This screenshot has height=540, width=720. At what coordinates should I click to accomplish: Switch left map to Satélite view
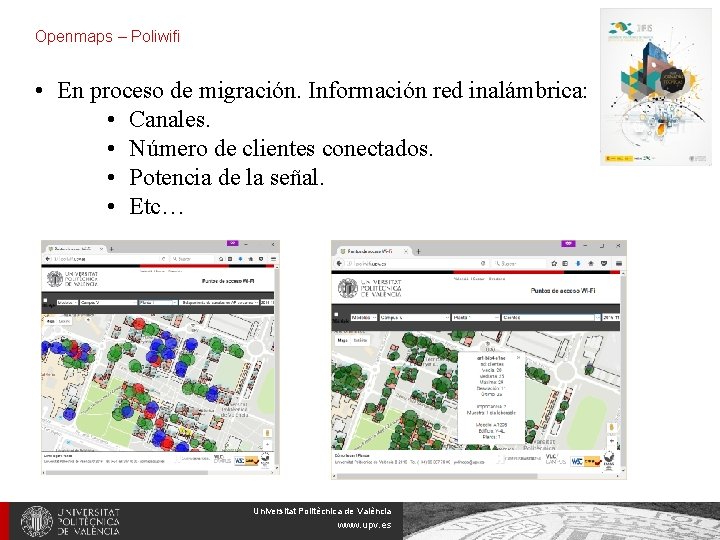point(65,321)
